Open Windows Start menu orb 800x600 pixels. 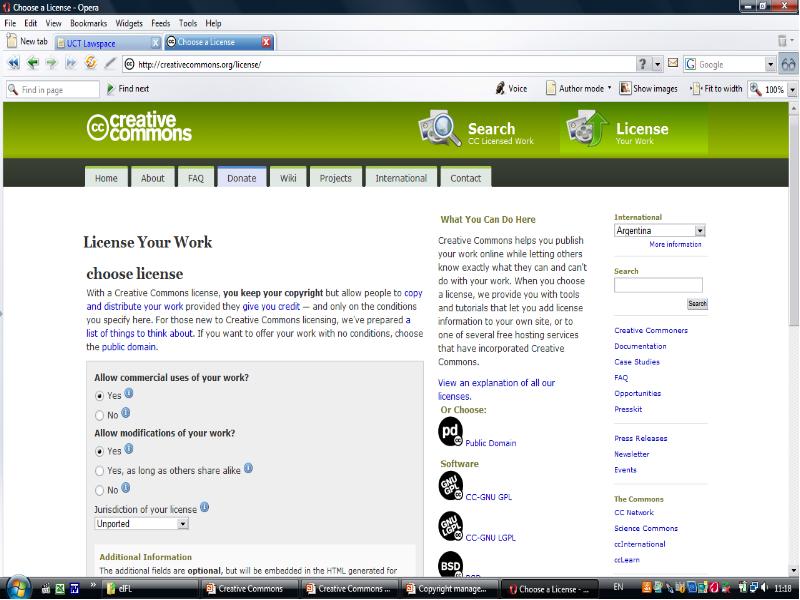(18, 588)
